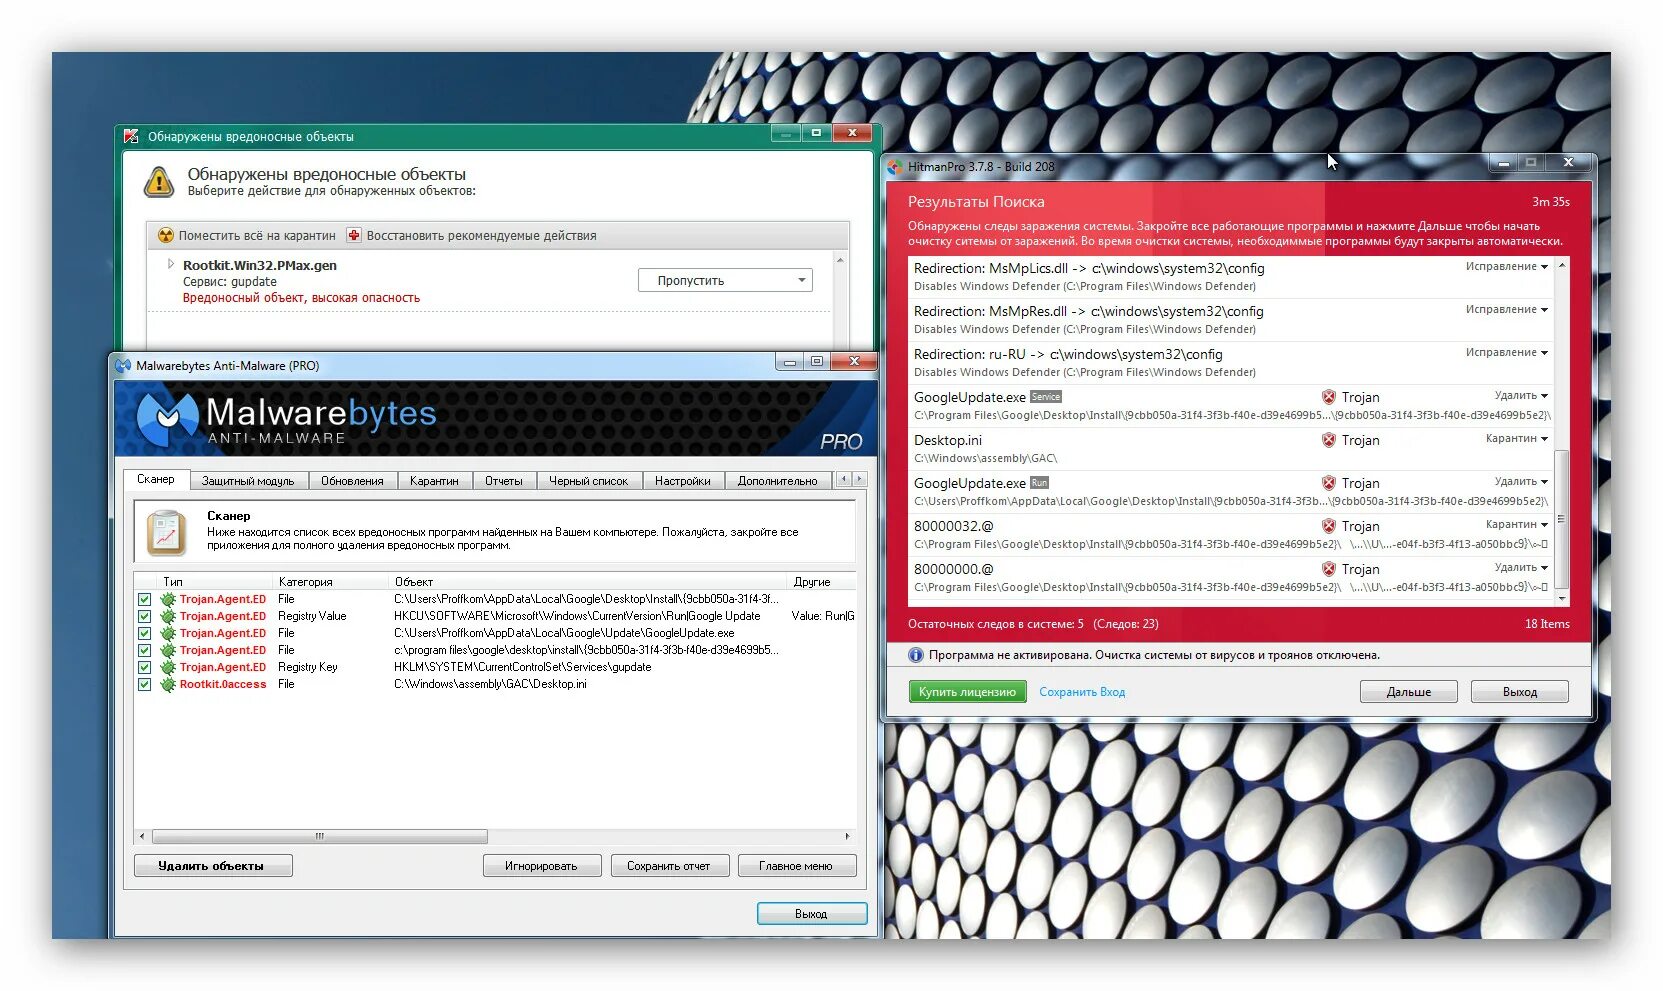Open Карантин dropdown for 80000032.@

[1516, 525]
